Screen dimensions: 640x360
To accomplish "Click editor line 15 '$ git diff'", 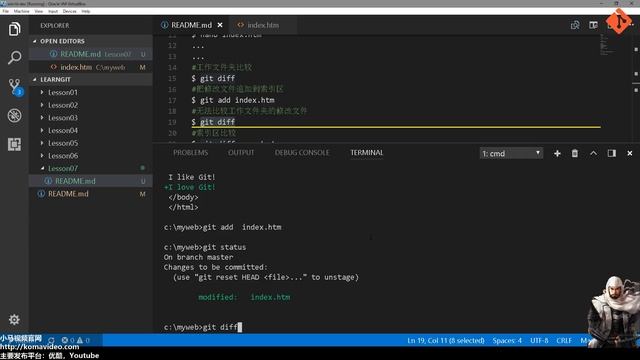I will coord(213,78).
